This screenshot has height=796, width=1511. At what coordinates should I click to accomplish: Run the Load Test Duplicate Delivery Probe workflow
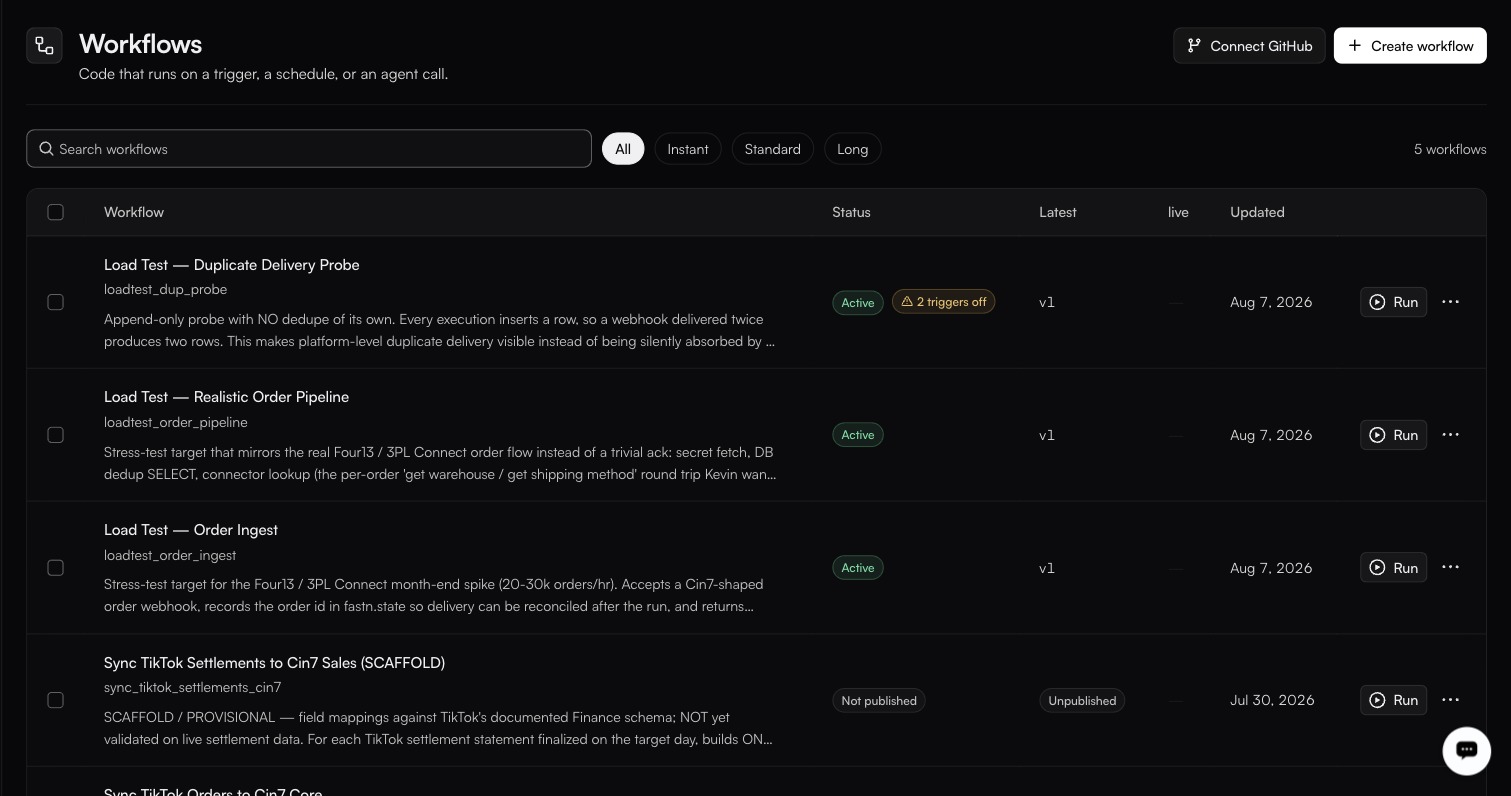coord(1393,302)
